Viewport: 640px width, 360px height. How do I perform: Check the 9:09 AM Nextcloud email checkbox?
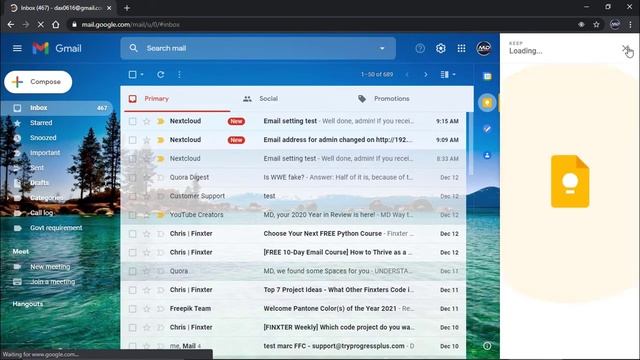133,140
